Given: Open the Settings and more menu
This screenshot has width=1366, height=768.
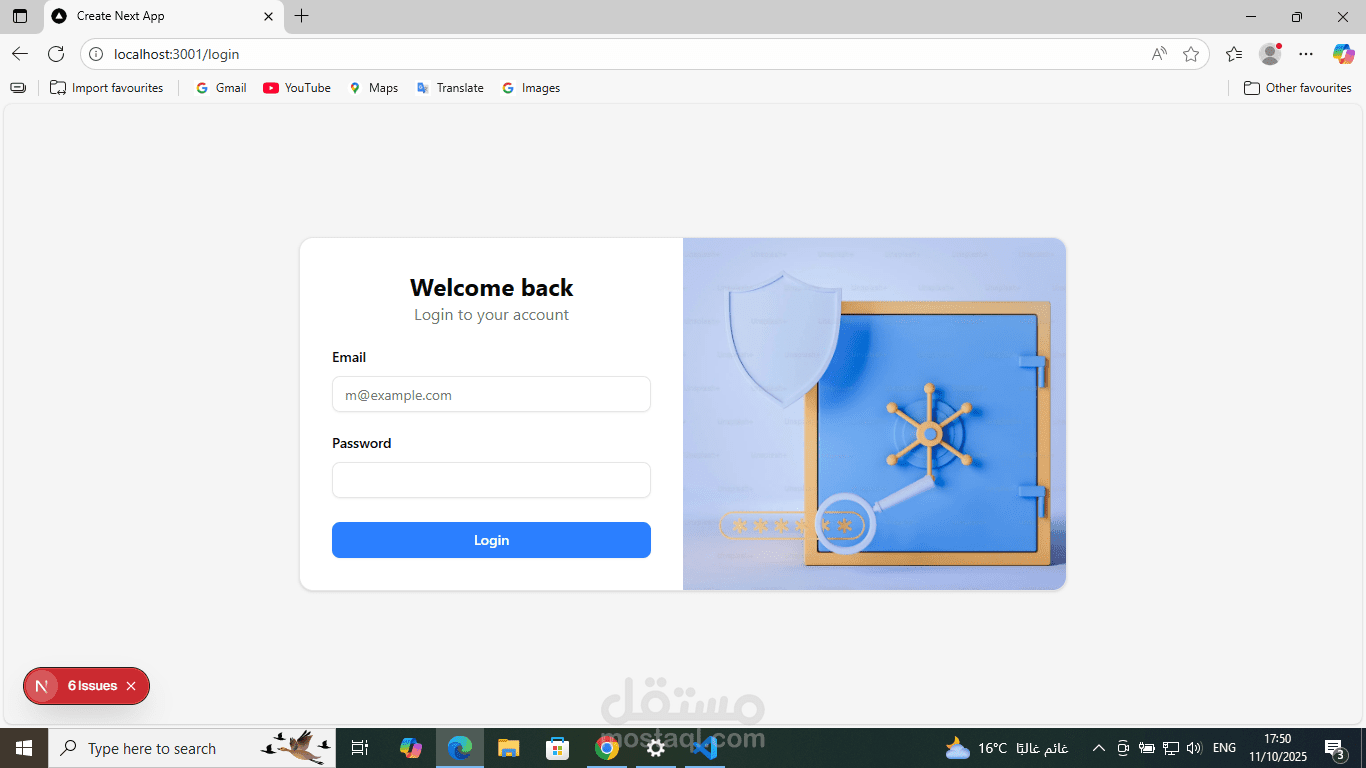Looking at the screenshot, I should click(x=1306, y=54).
